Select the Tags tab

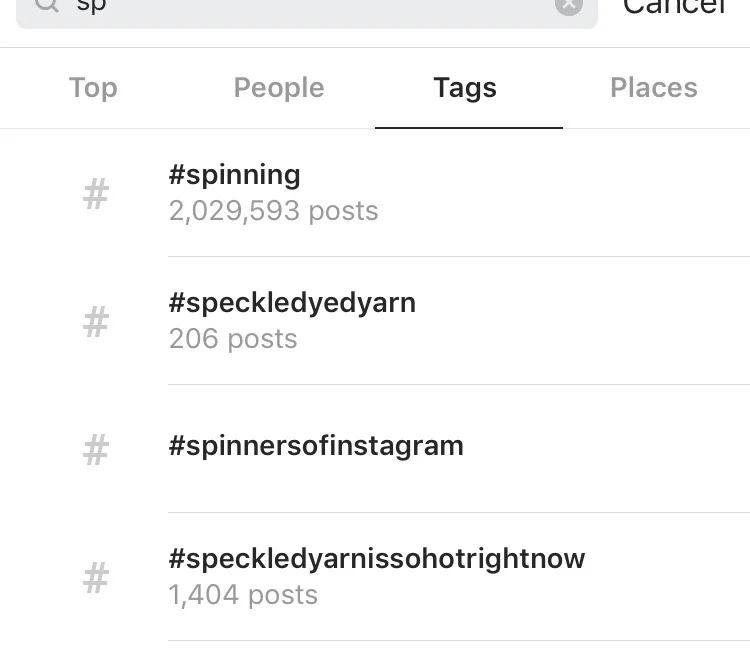click(465, 88)
